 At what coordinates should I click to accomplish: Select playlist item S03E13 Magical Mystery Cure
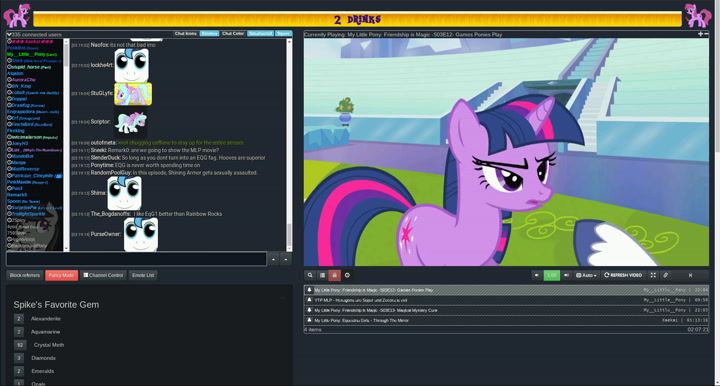click(x=506, y=310)
